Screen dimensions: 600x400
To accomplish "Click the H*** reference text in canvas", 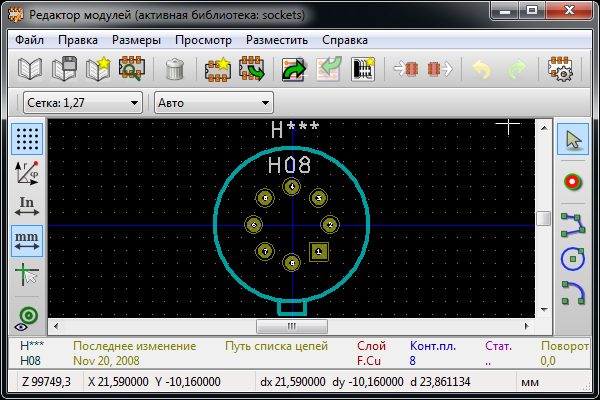I will (295, 130).
